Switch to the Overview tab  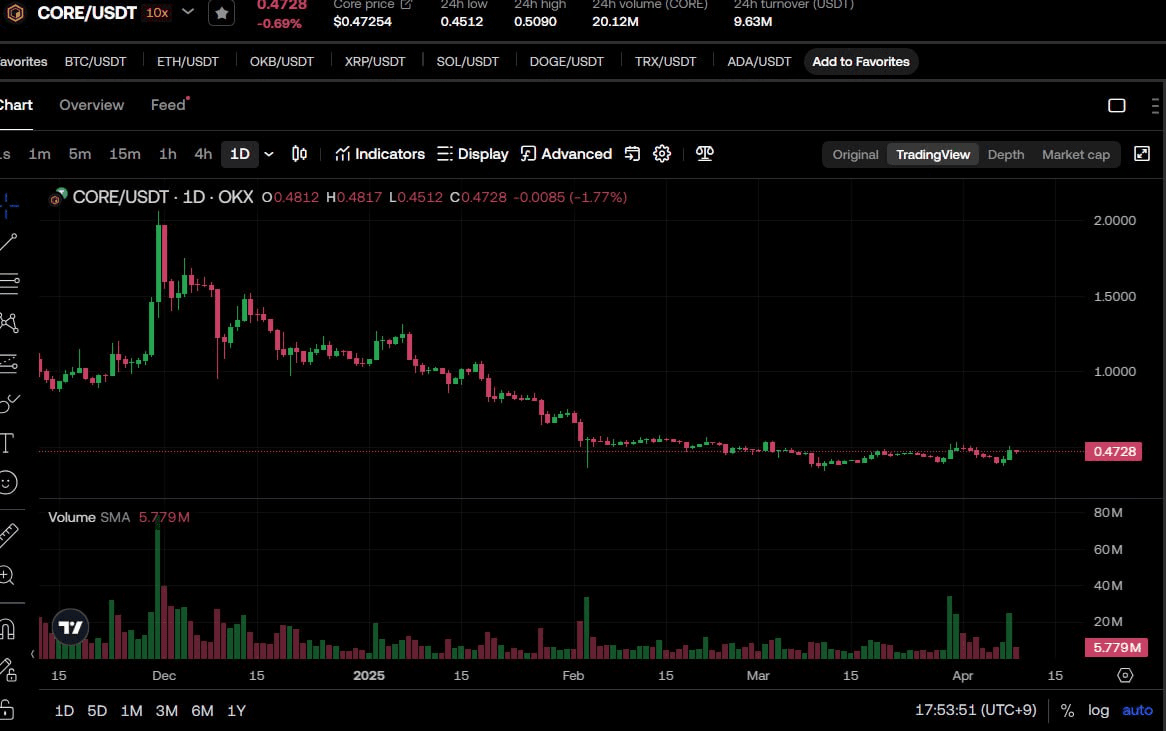(92, 104)
